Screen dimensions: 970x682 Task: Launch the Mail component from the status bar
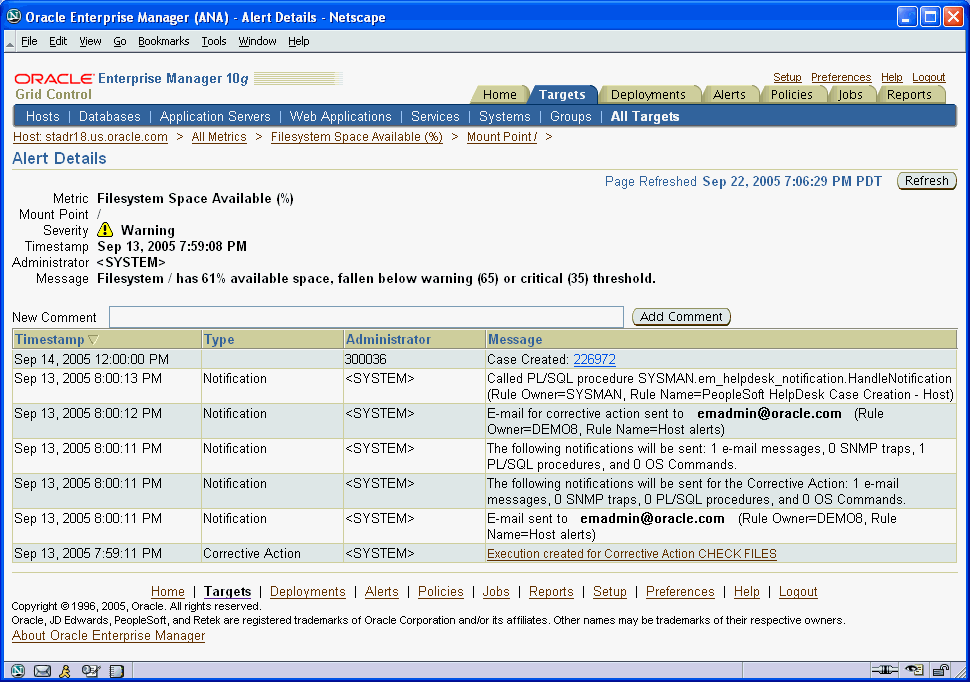pos(42,670)
